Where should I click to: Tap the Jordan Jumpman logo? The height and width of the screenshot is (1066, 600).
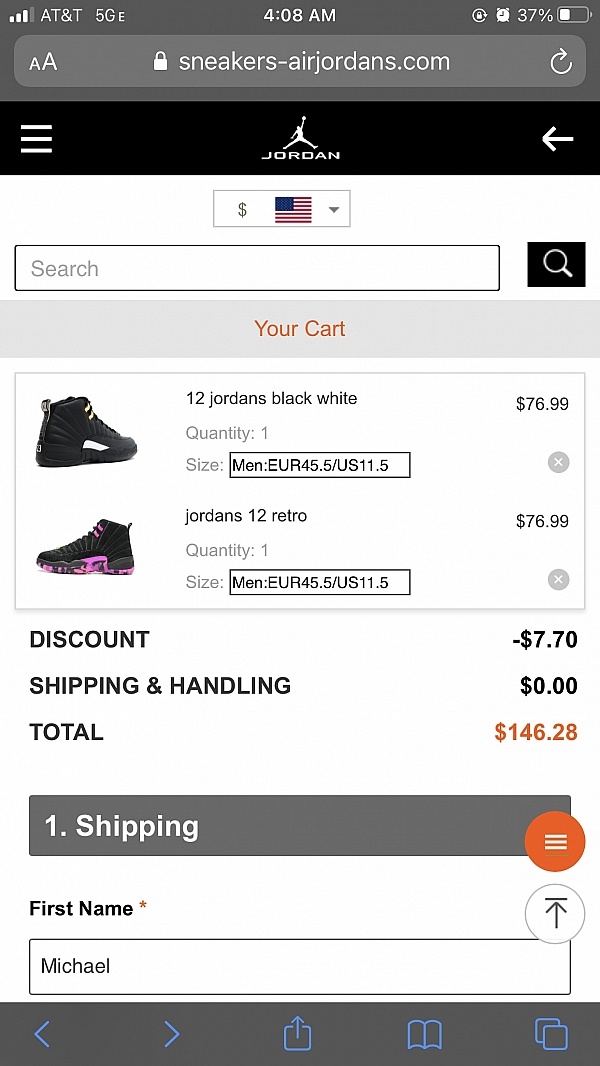tap(300, 138)
